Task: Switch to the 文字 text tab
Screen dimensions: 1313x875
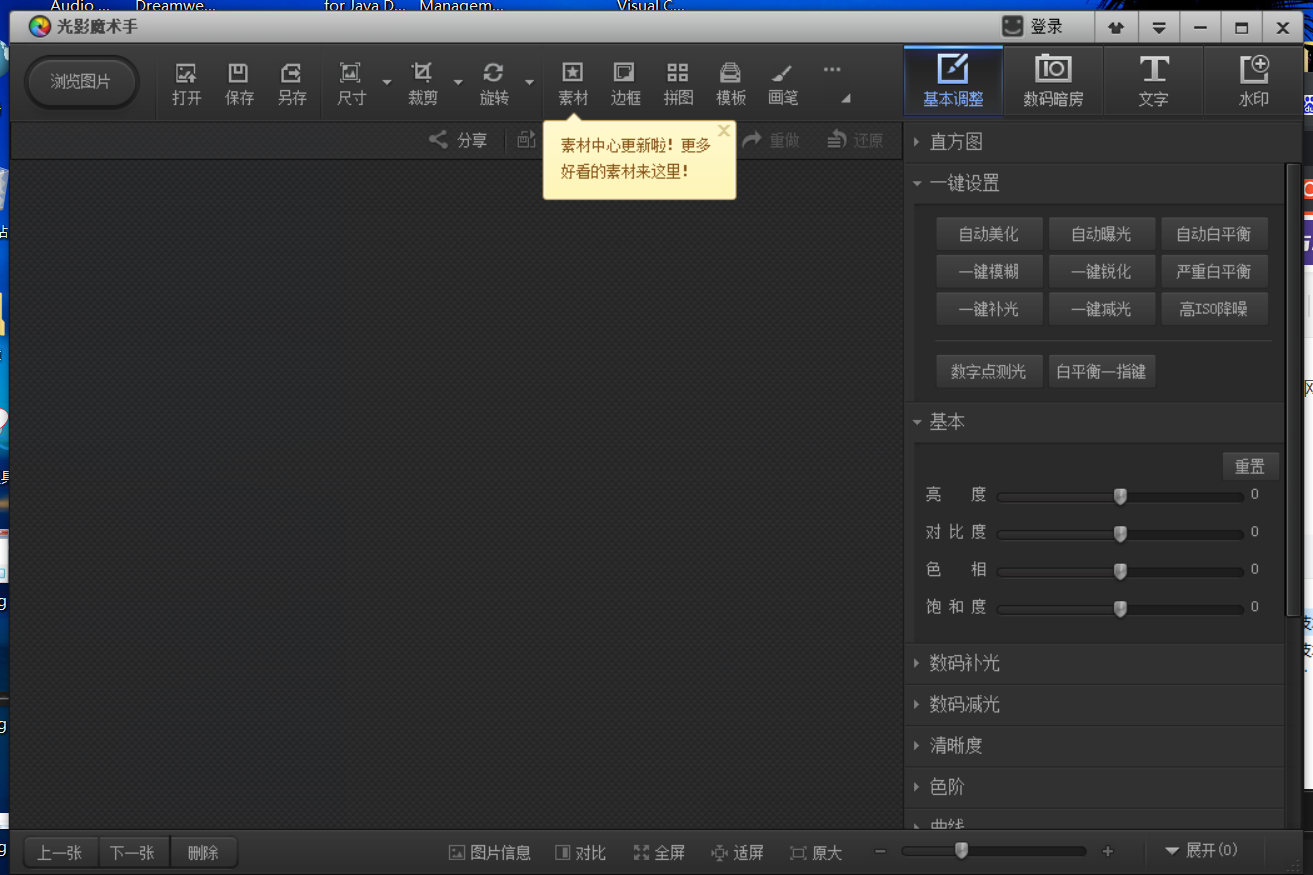Action: click(x=1153, y=80)
